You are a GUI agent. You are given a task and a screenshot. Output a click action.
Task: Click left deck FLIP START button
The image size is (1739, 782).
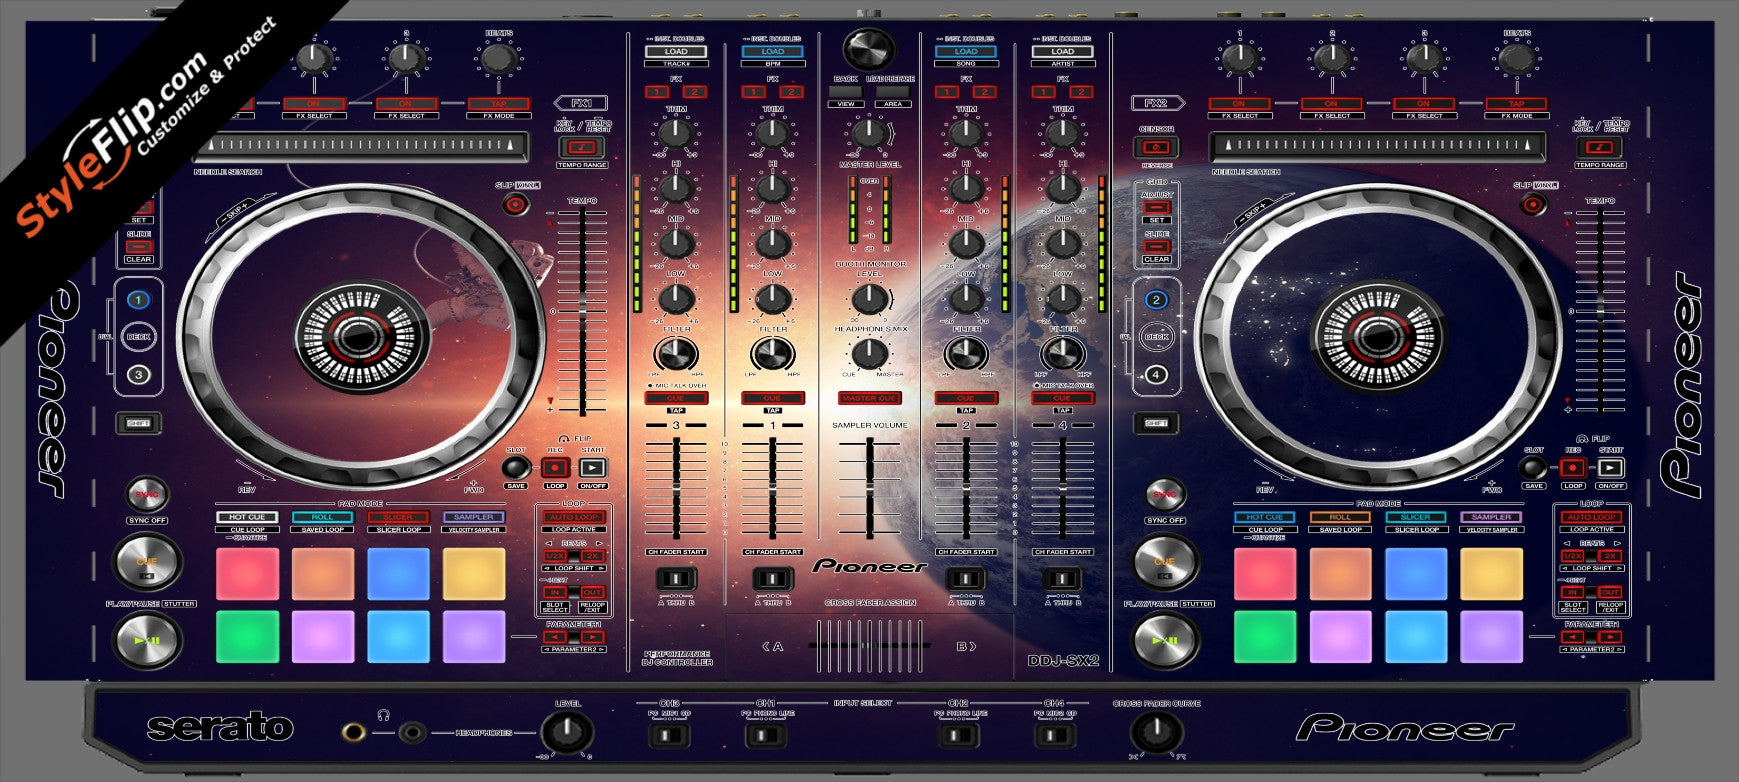coord(593,468)
